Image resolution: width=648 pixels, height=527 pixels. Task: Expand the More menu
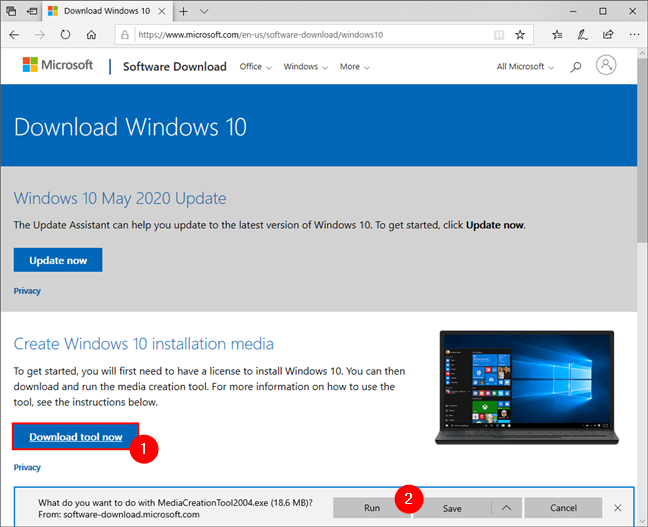pos(355,67)
